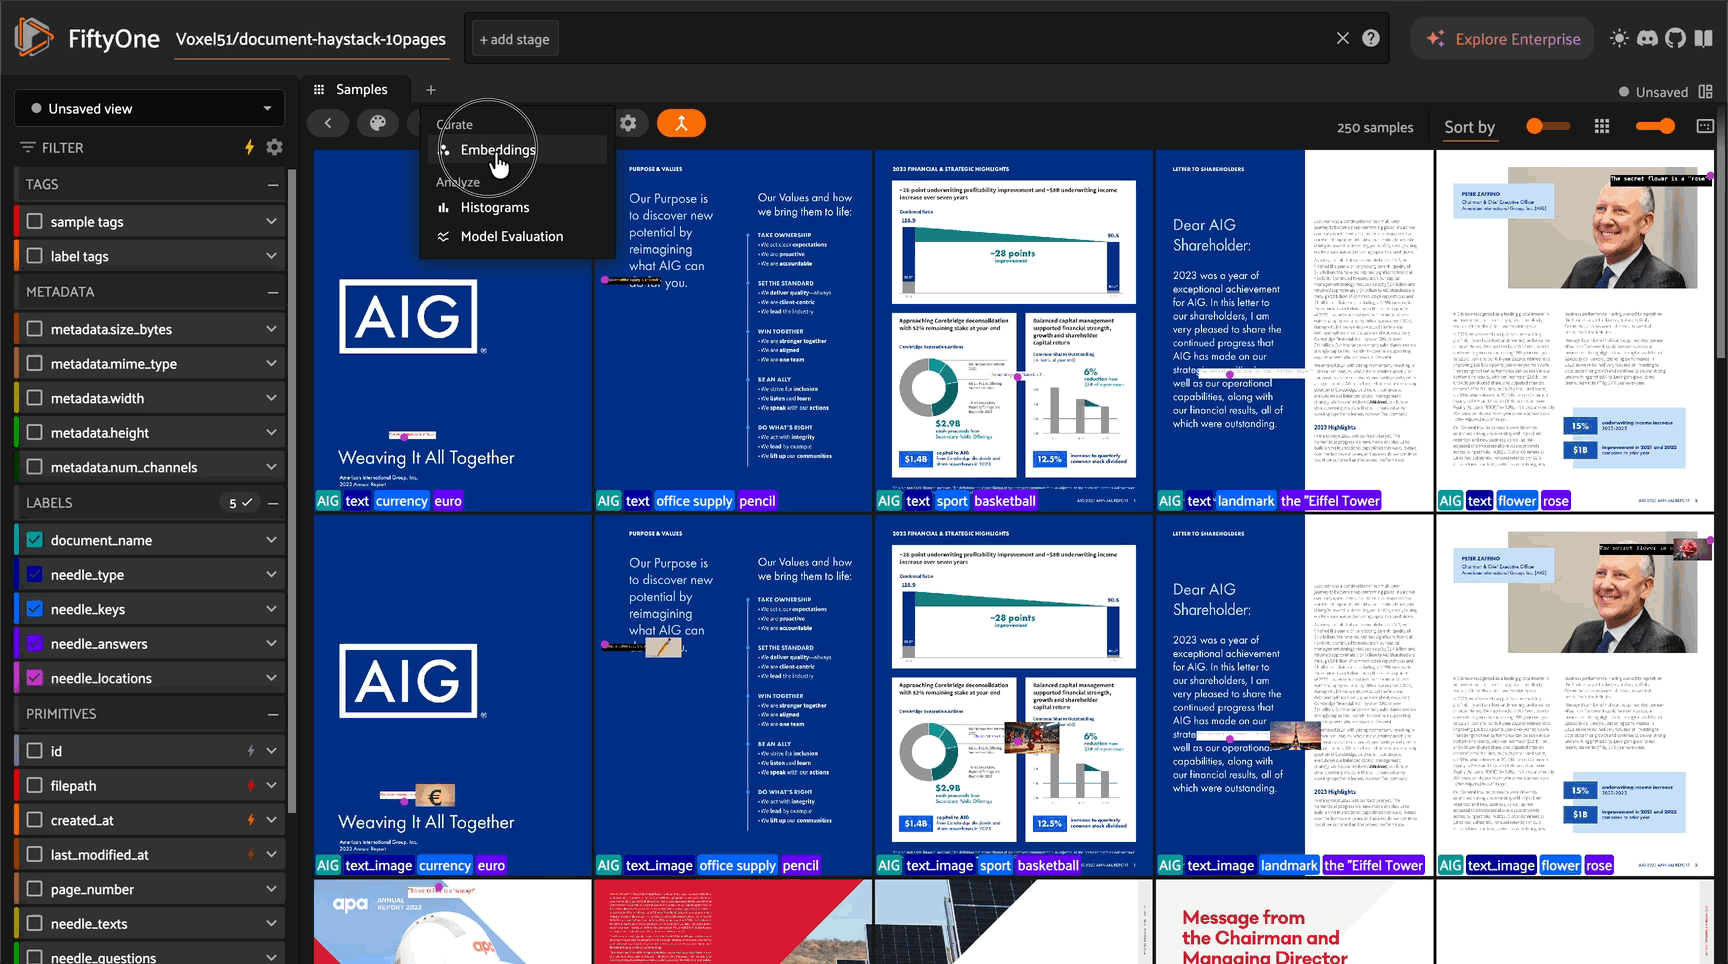1728x964 pixels.
Task: Open the thumbnail tagged text_image sport basketball
Action: coord(1014,695)
